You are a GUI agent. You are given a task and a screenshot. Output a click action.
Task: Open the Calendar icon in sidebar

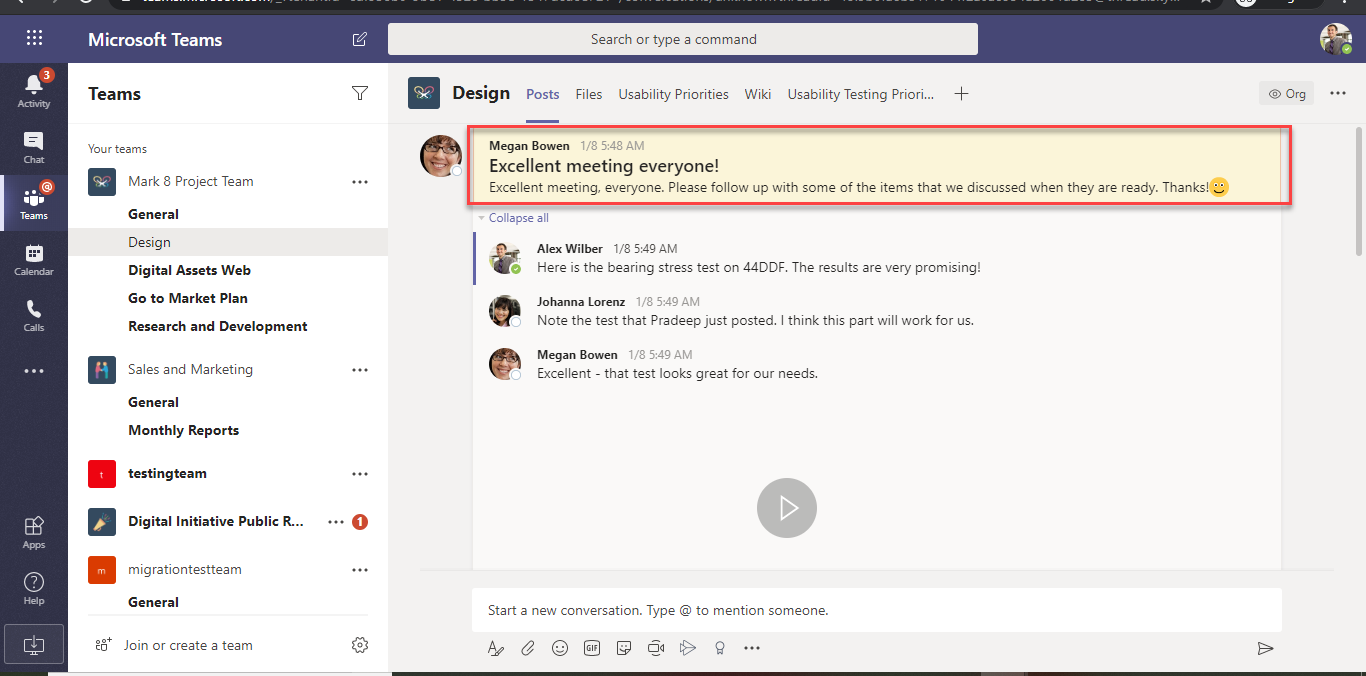click(x=34, y=260)
